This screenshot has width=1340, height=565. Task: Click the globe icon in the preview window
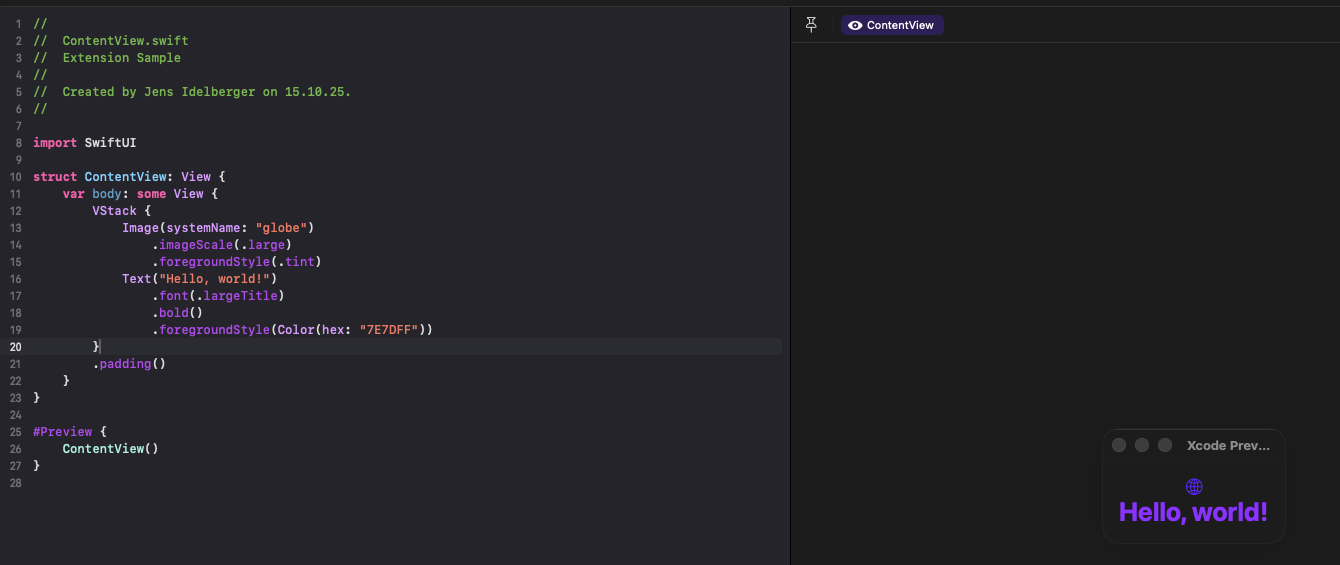tap(1193, 487)
